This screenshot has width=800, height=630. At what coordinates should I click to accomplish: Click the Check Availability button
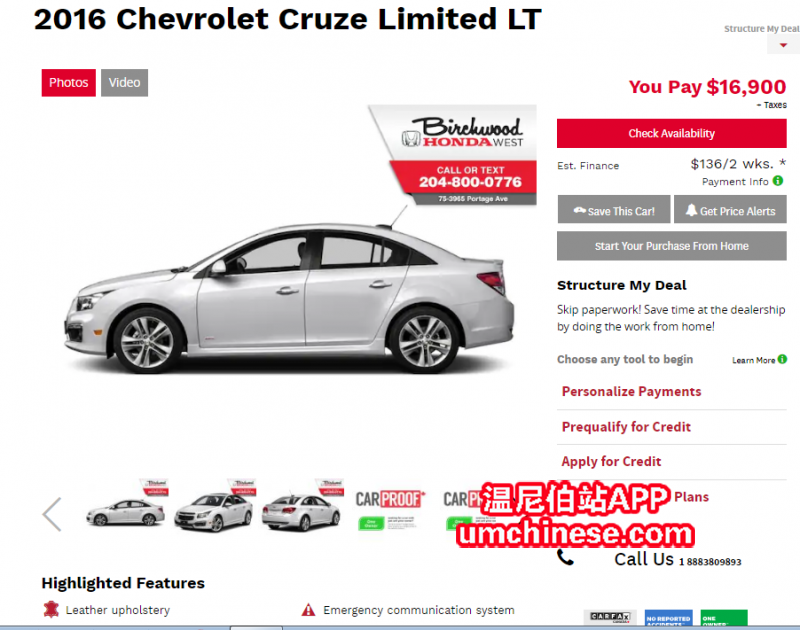[x=671, y=134]
